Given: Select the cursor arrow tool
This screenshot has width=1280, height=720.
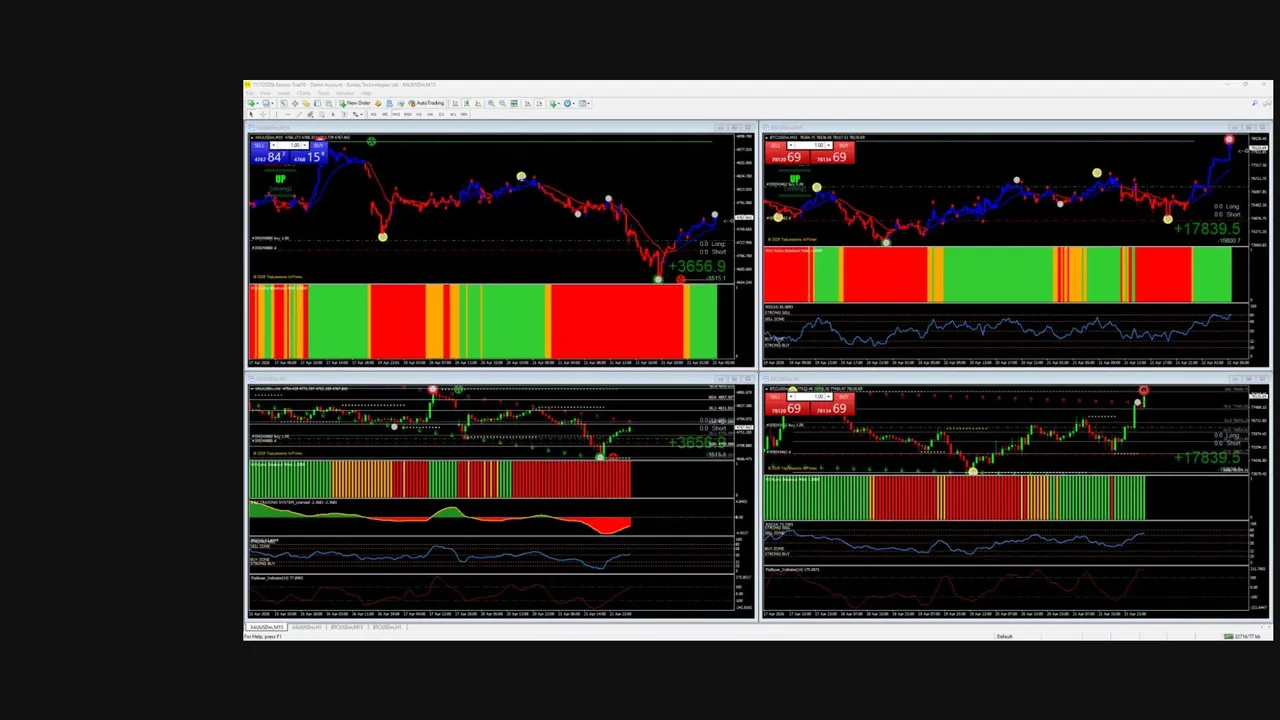Looking at the screenshot, I should click(x=251, y=114).
